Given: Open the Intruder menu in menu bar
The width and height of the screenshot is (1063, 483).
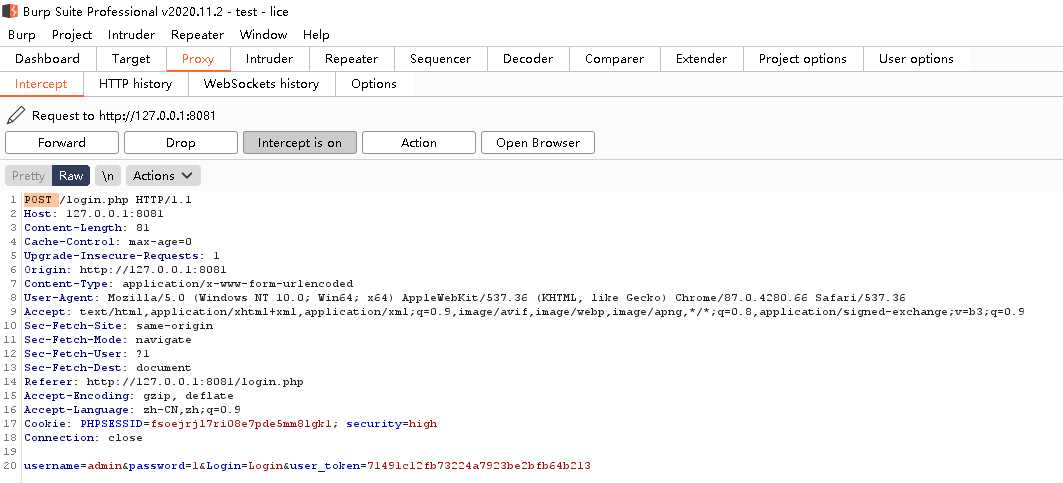Looking at the screenshot, I should tap(132, 35).
